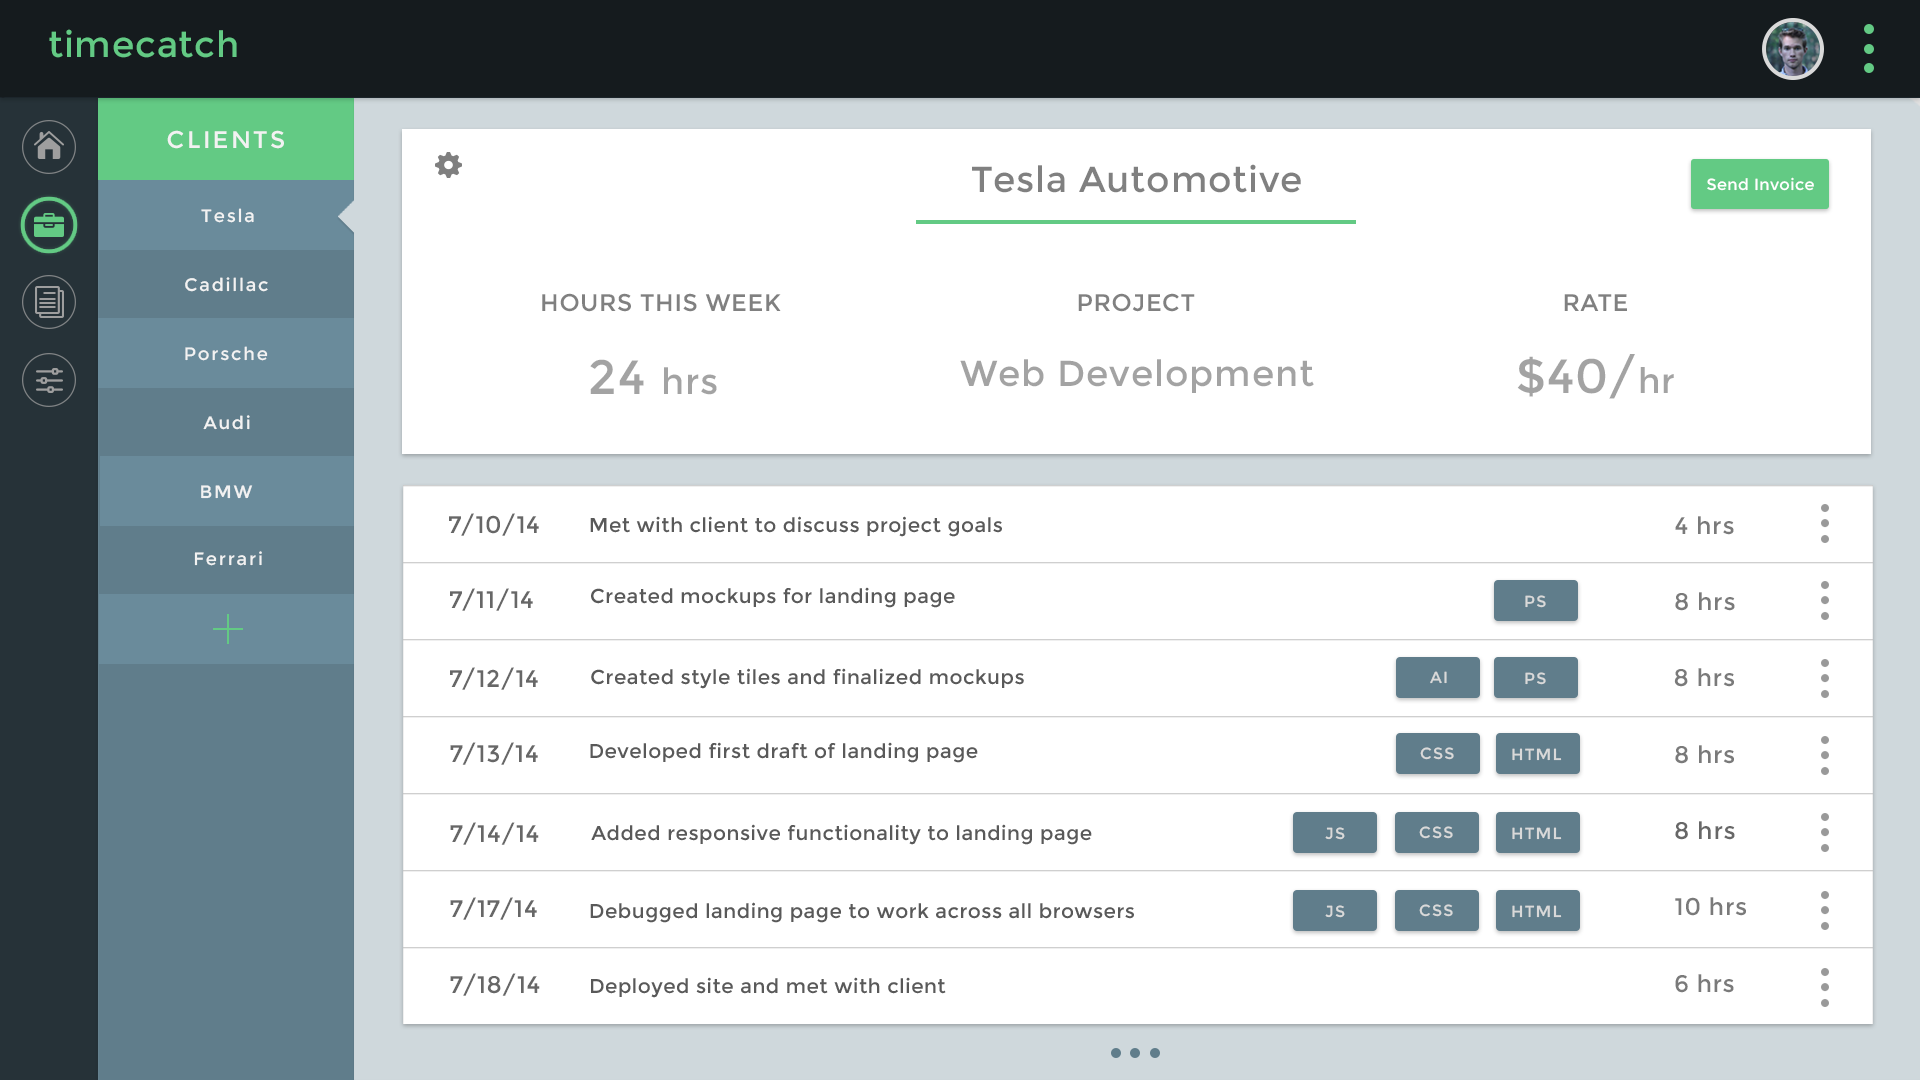Open options menu for 7/13/14 entry
Viewport: 1920px width, 1080px height.
pyautogui.click(x=1825, y=755)
